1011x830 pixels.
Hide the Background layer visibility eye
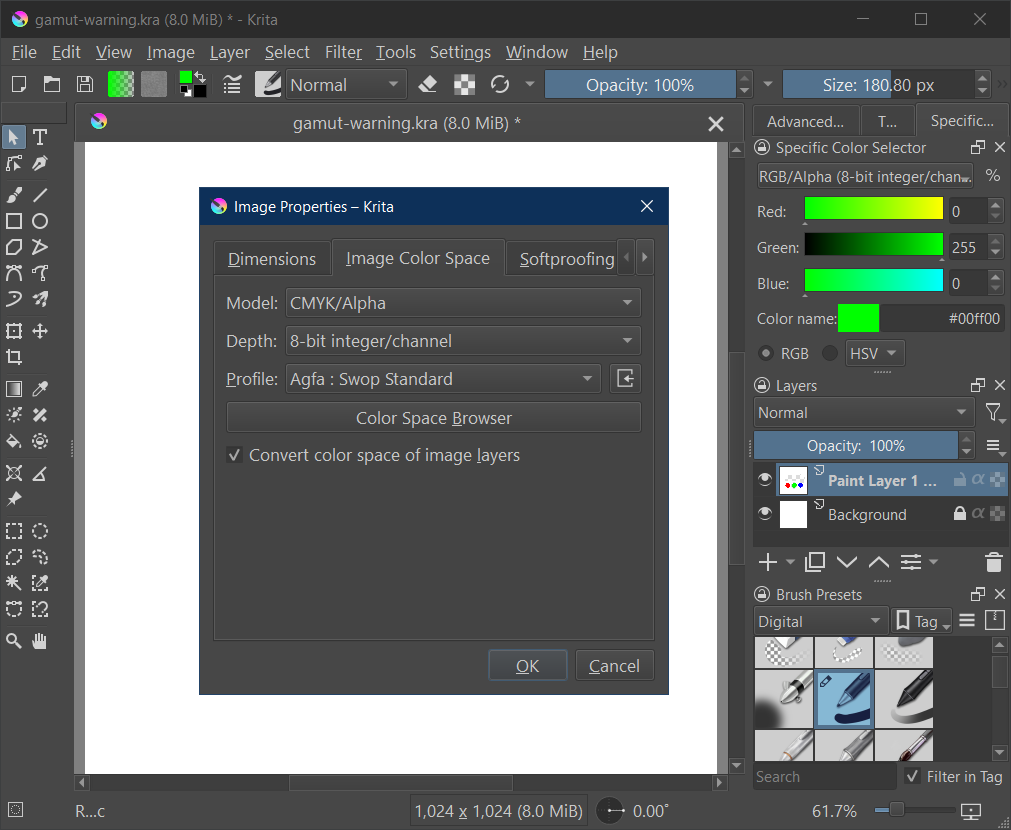[x=765, y=514]
